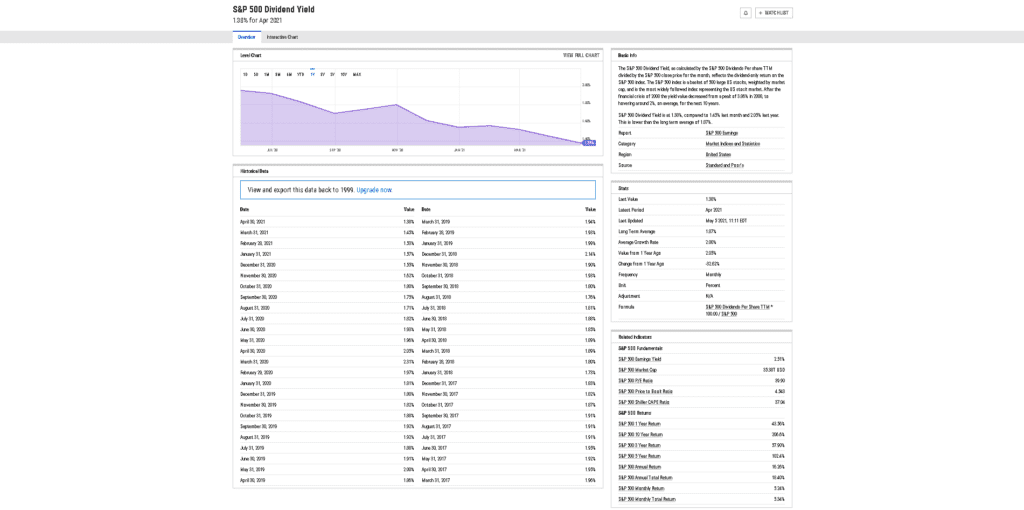Screen dimensions: 1024x510
Task: Click the latest value marker on chart
Action: 589,143
